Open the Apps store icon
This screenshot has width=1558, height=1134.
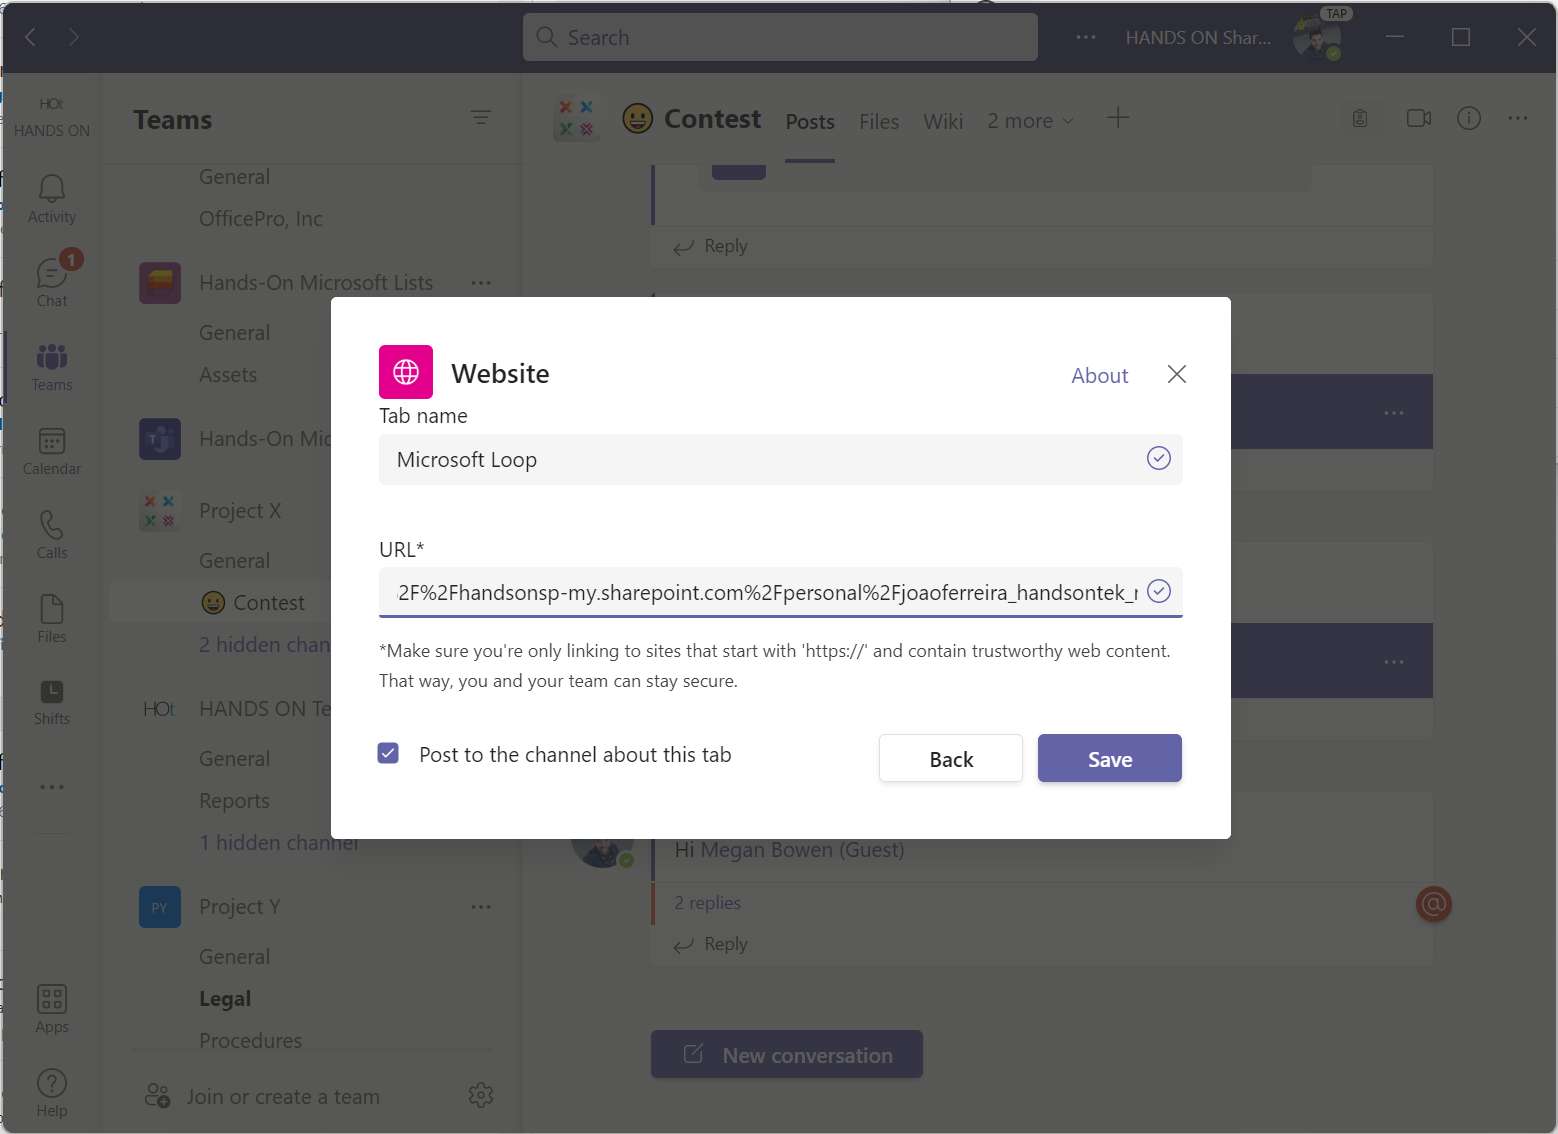[x=52, y=1008]
